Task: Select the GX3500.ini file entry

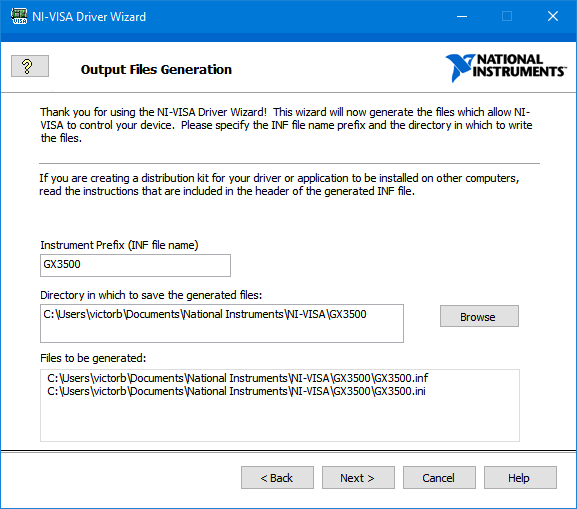Action: (236, 391)
